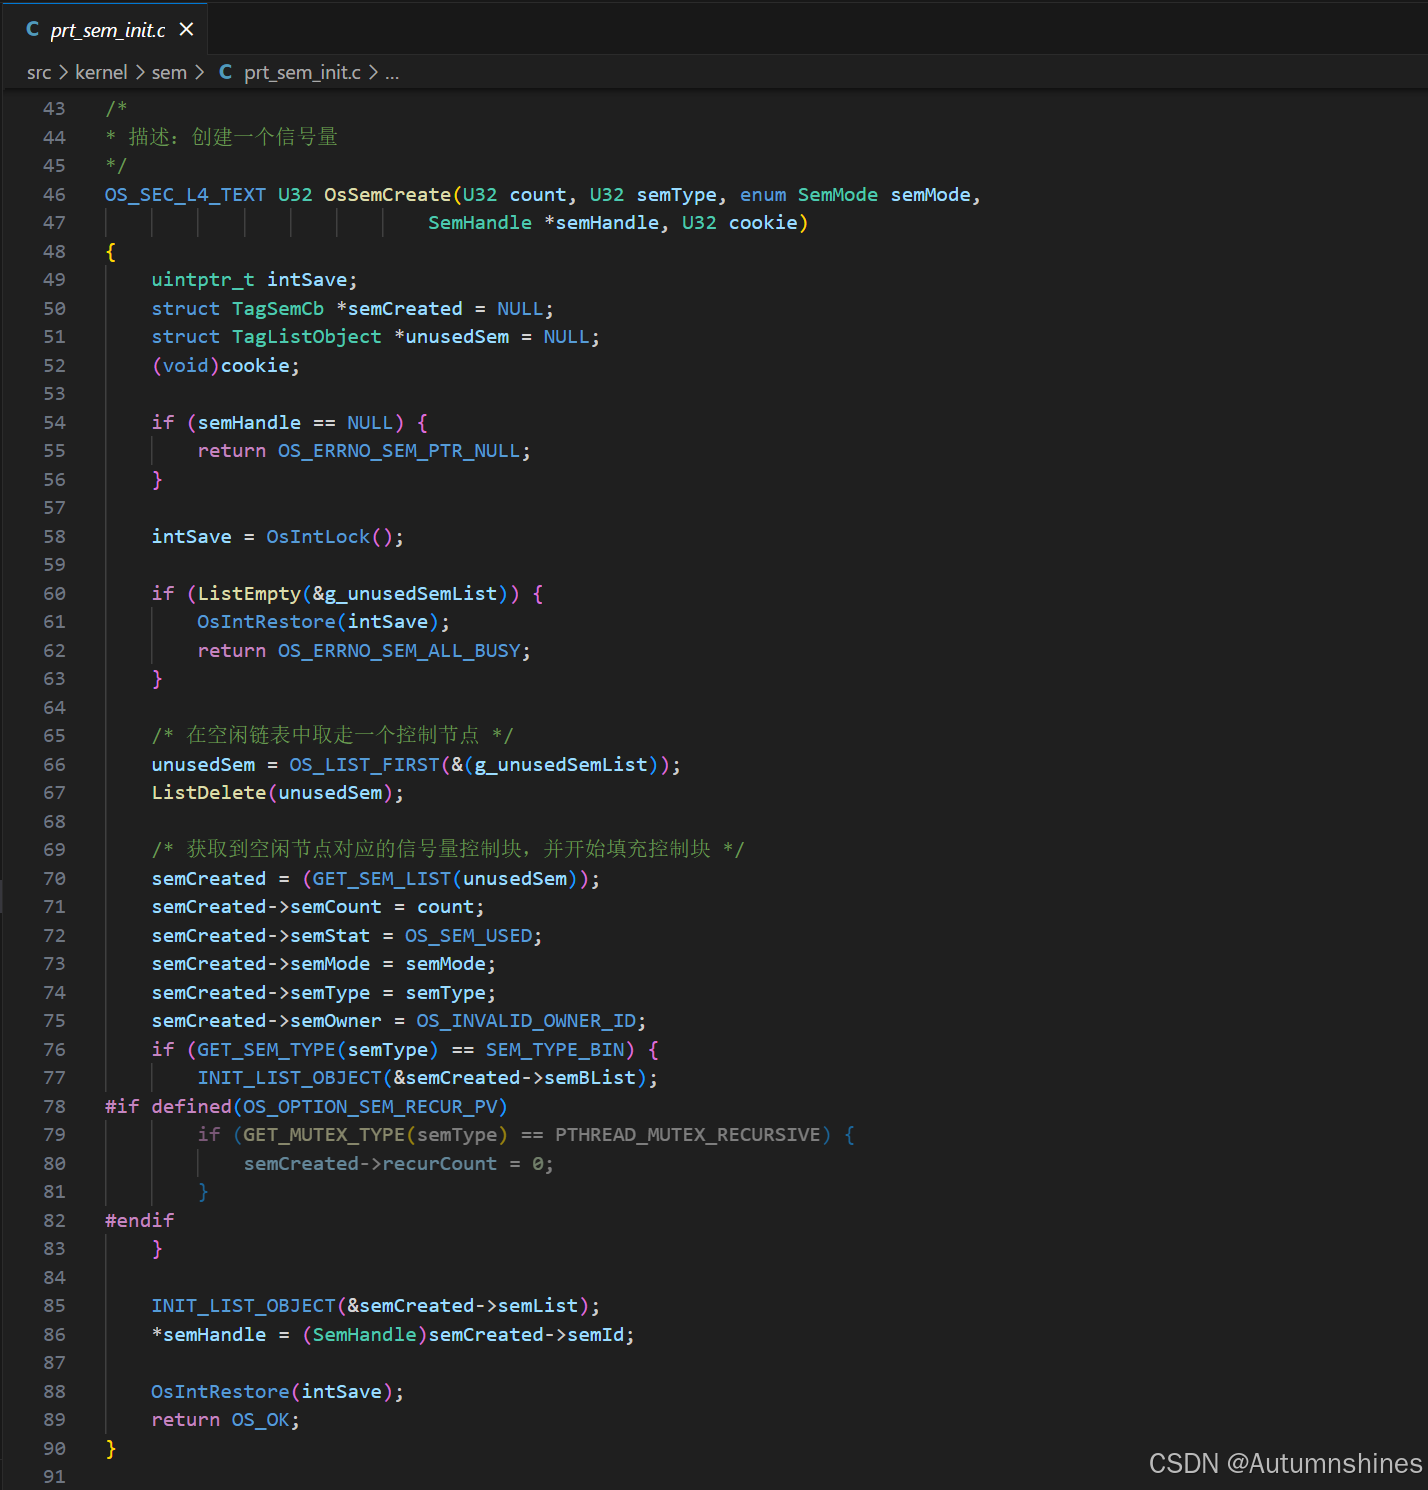Click the C language icon on the tab

tap(33, 30)
